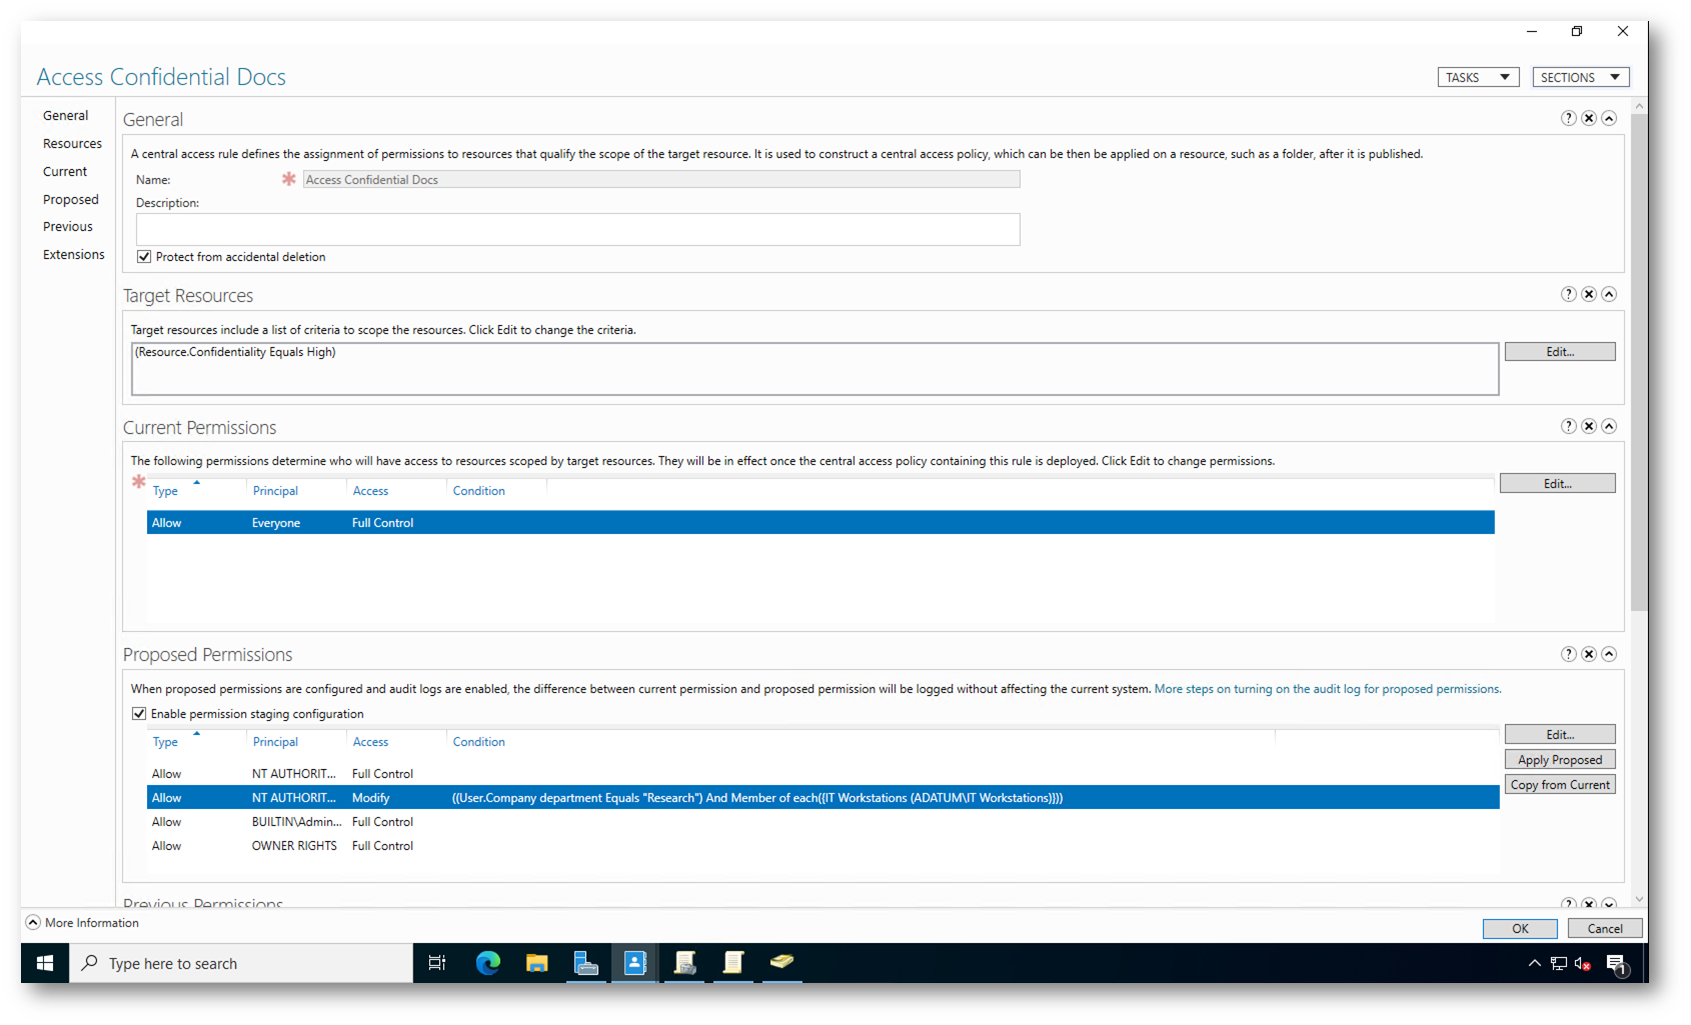Open the TASKS dropdown menu
Viewport: 1691px width, 1025px height.
point(1478,77)
